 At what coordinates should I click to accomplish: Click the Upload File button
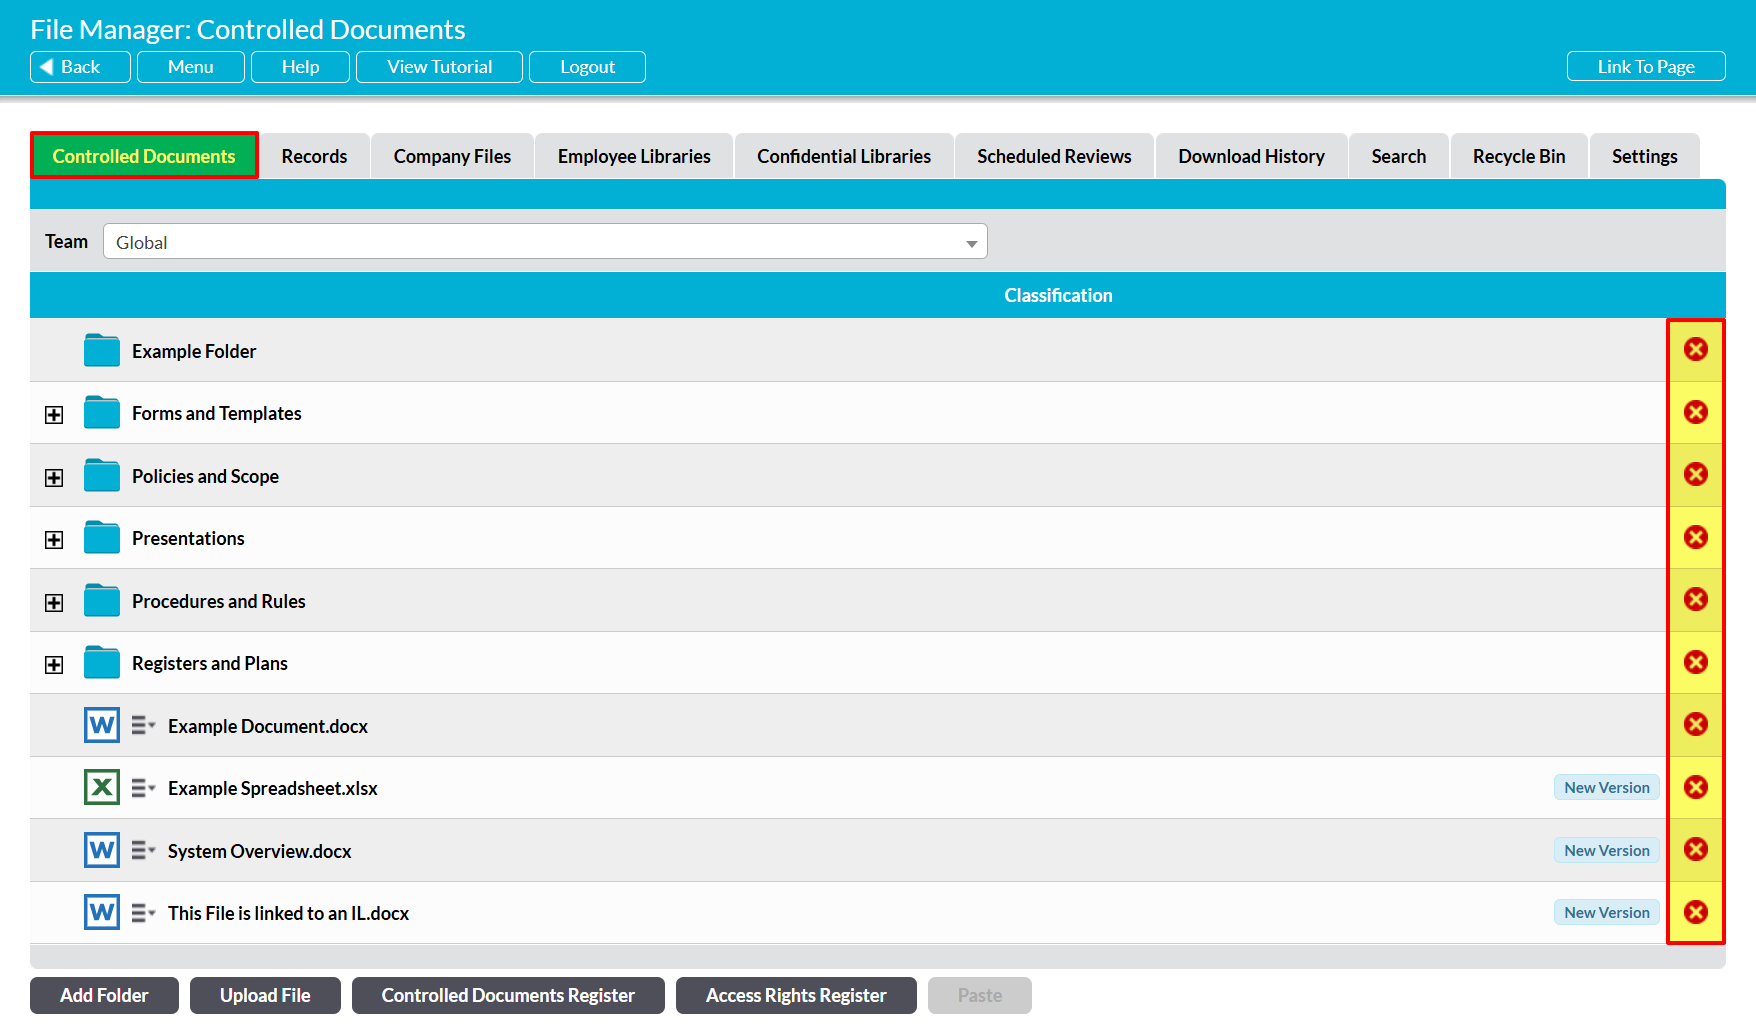click(265, 995)
